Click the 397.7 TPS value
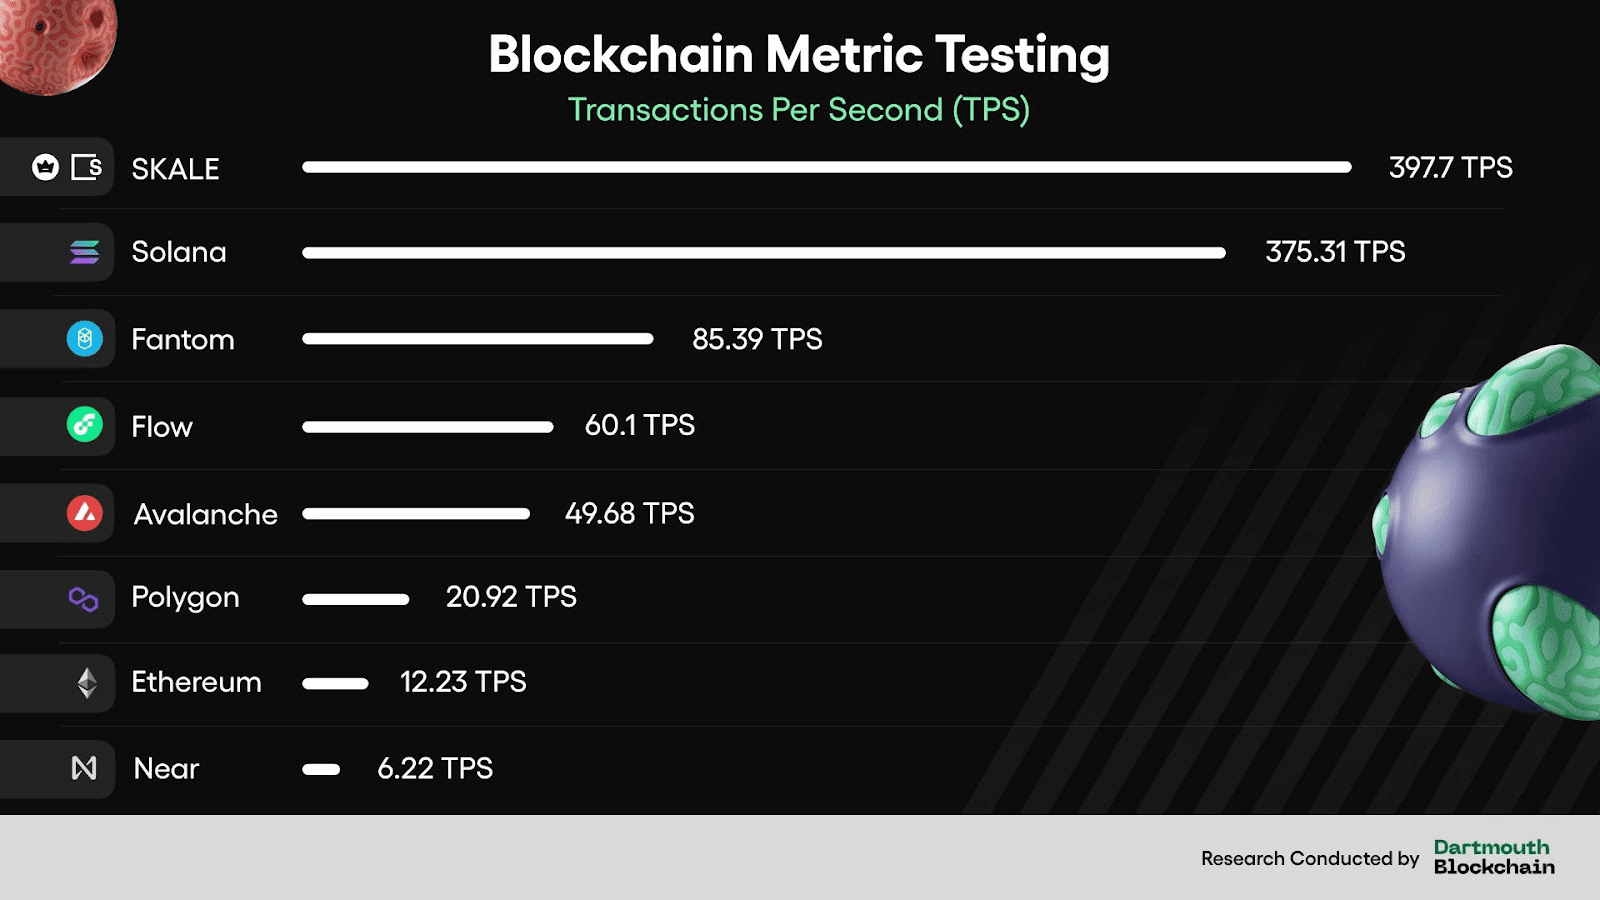This screenshot has height=900, width=1600. (x=1450, y=167)
